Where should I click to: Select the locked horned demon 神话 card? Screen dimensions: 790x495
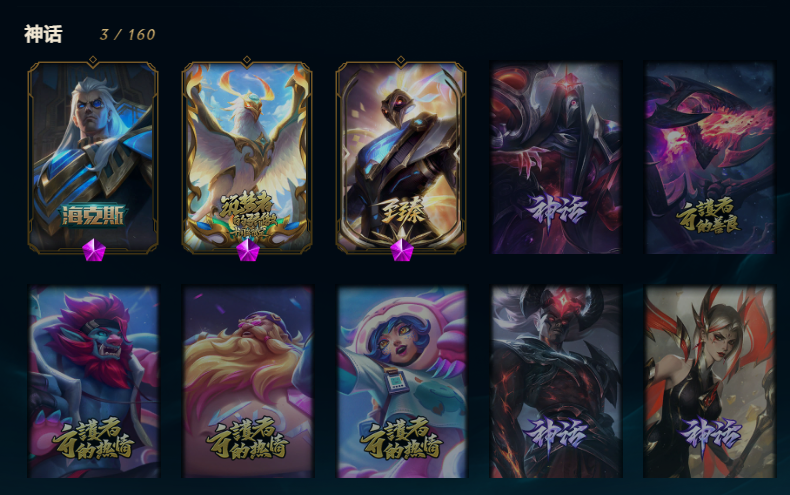pyautogui.click(x=556, y=382)
